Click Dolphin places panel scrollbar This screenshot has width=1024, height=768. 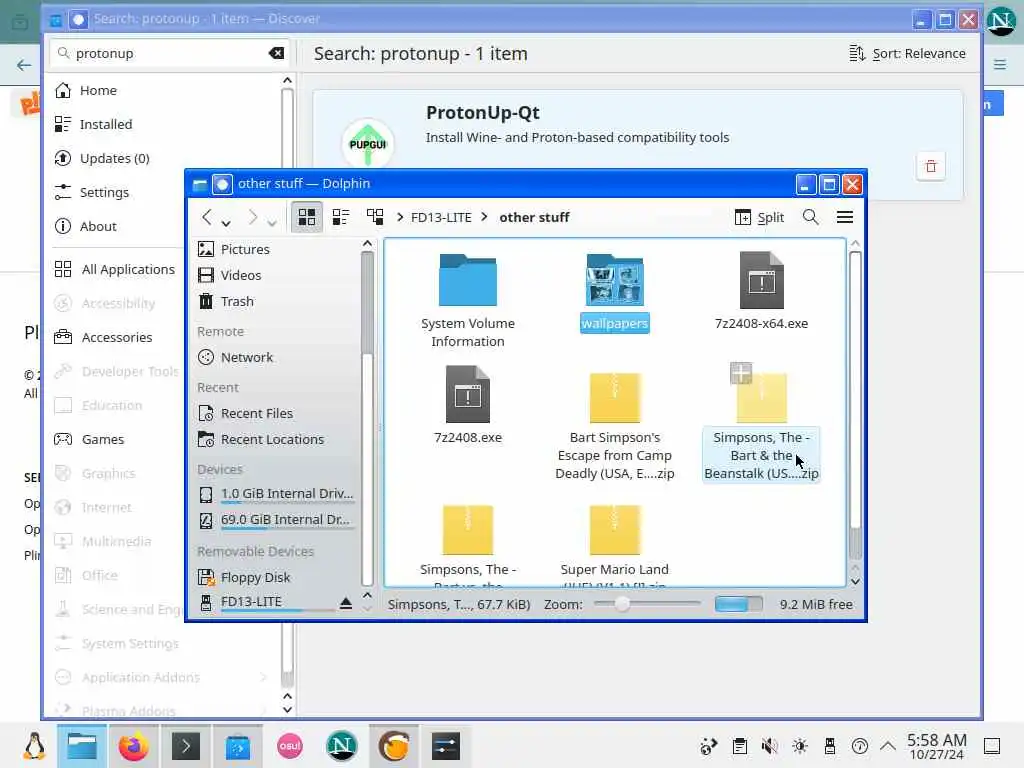367,418
